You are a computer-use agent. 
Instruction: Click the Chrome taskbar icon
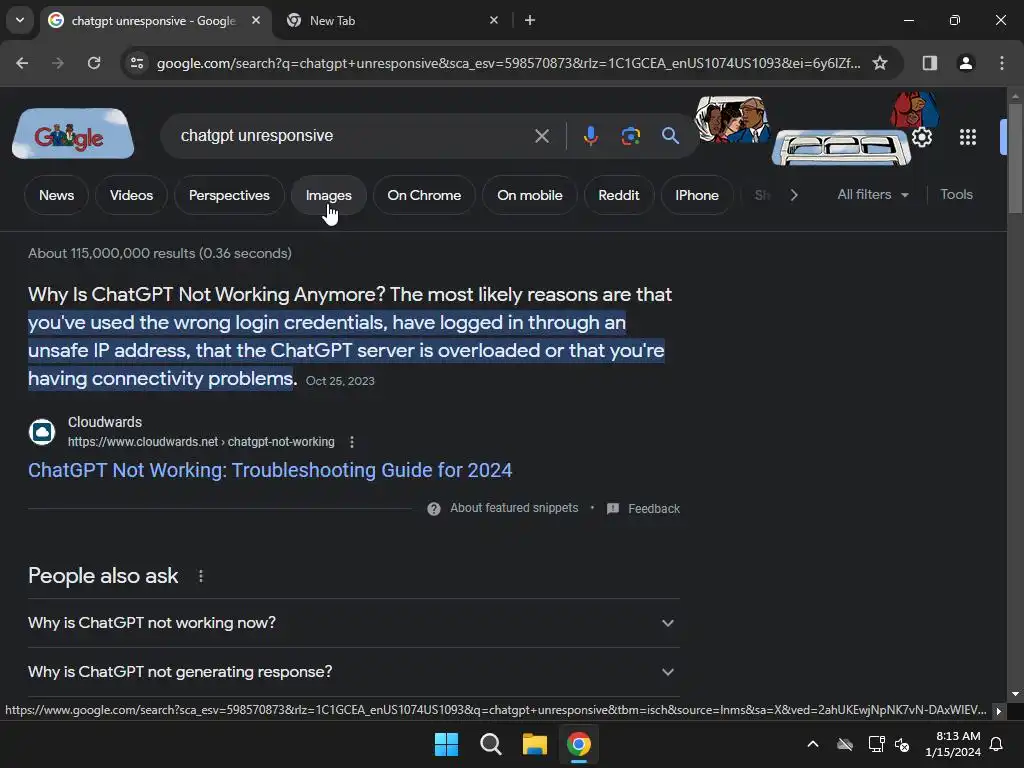pyautogui.click(x=579, y=744)
